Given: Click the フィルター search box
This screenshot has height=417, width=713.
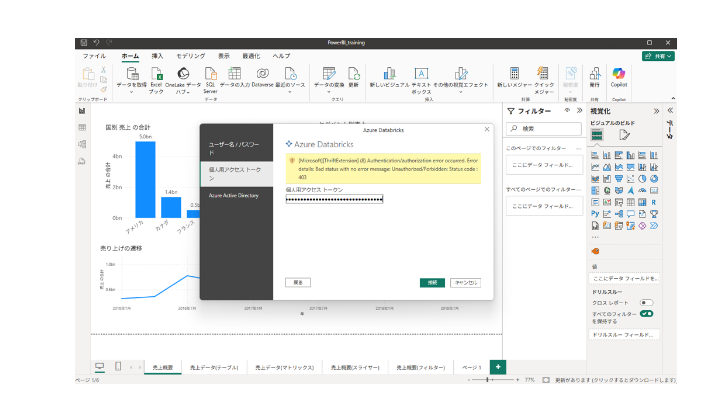Looking at the screenshot, I should [x=544, y=129].
